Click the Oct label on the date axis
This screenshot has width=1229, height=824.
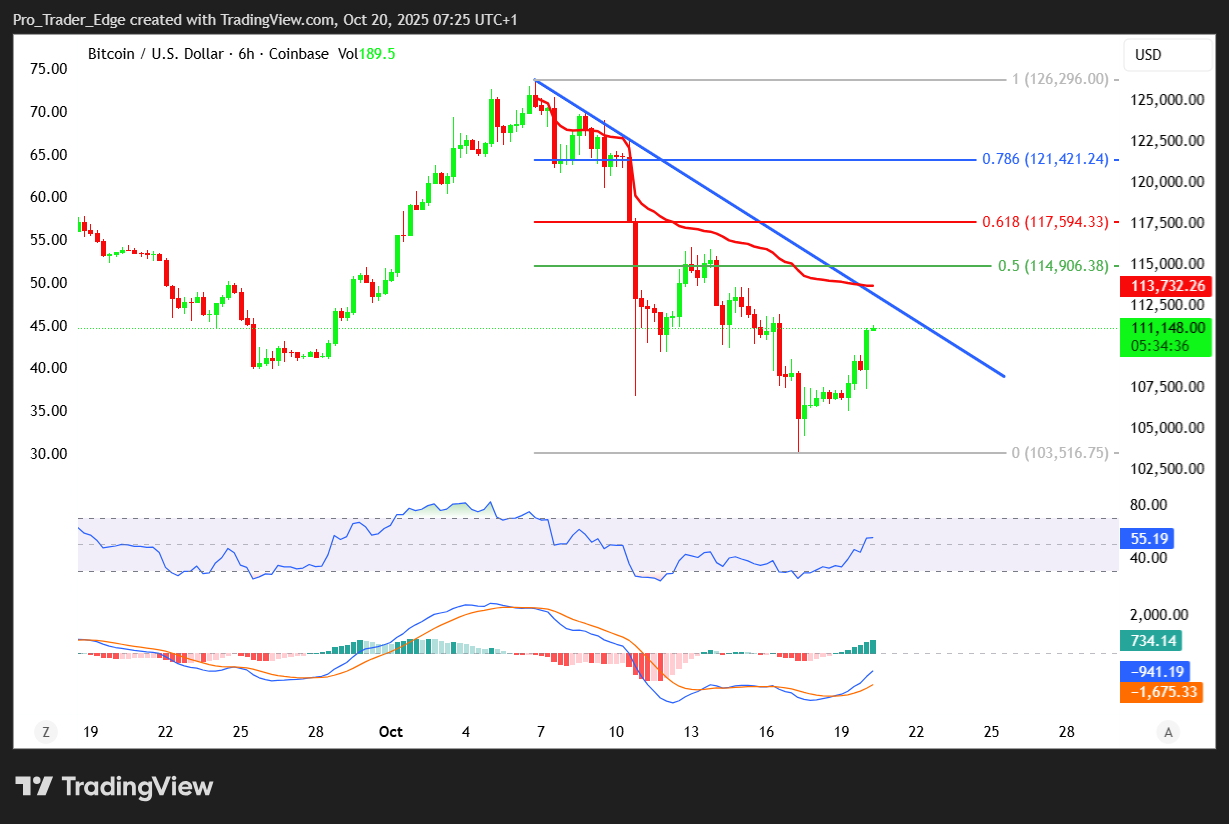tap(391, 732)
